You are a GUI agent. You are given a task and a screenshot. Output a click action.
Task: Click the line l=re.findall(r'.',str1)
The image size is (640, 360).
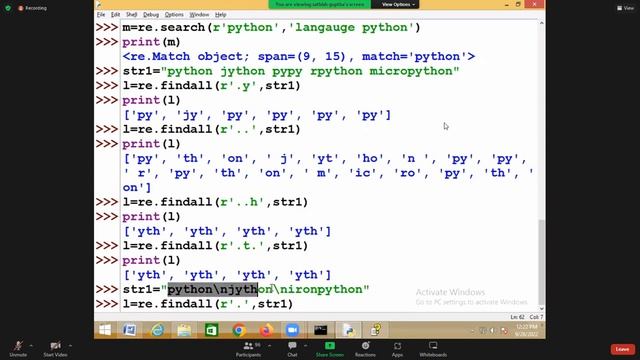[x=207, y=304]
